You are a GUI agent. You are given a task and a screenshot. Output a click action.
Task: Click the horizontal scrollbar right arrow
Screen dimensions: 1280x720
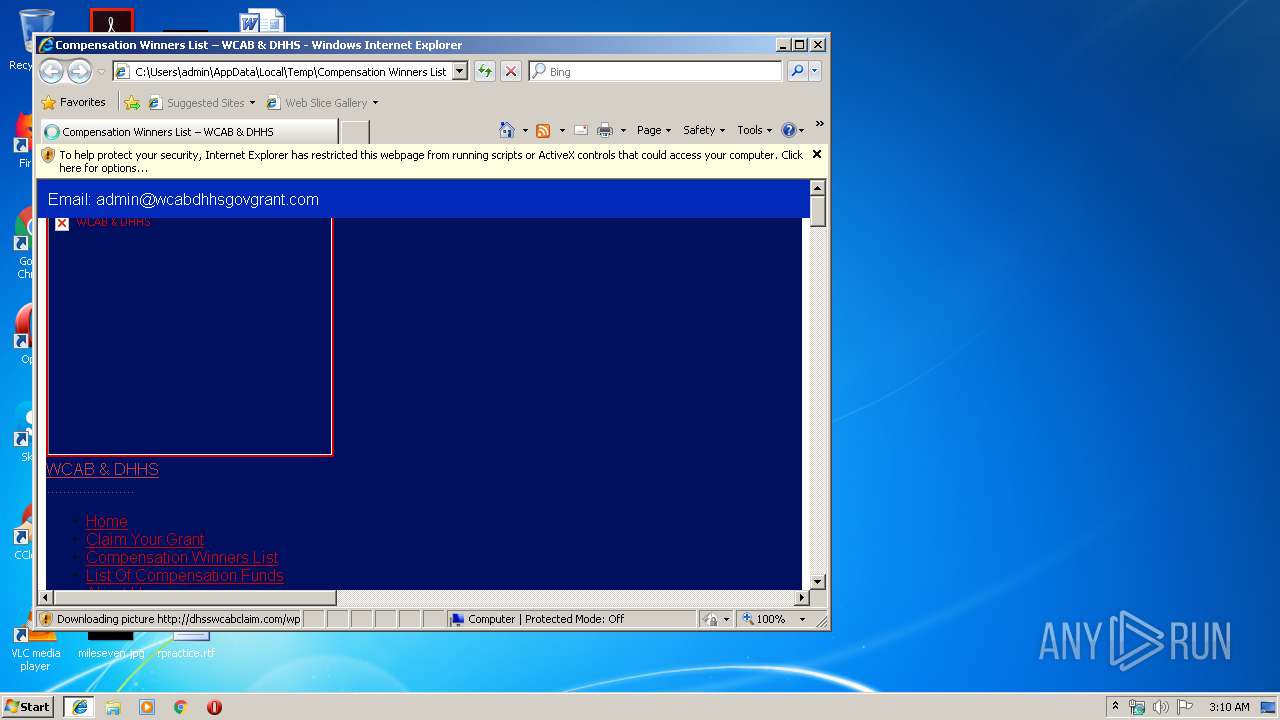(801, 598)
